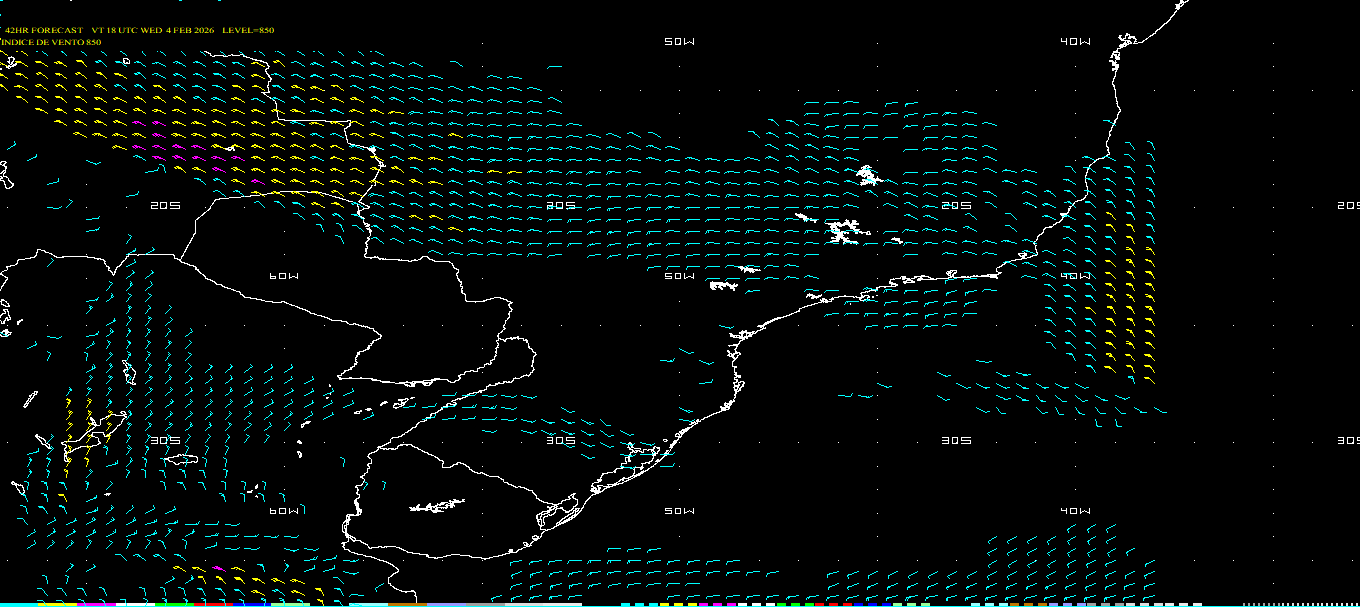Click the magenta wind barb cluster

point(190,154)
